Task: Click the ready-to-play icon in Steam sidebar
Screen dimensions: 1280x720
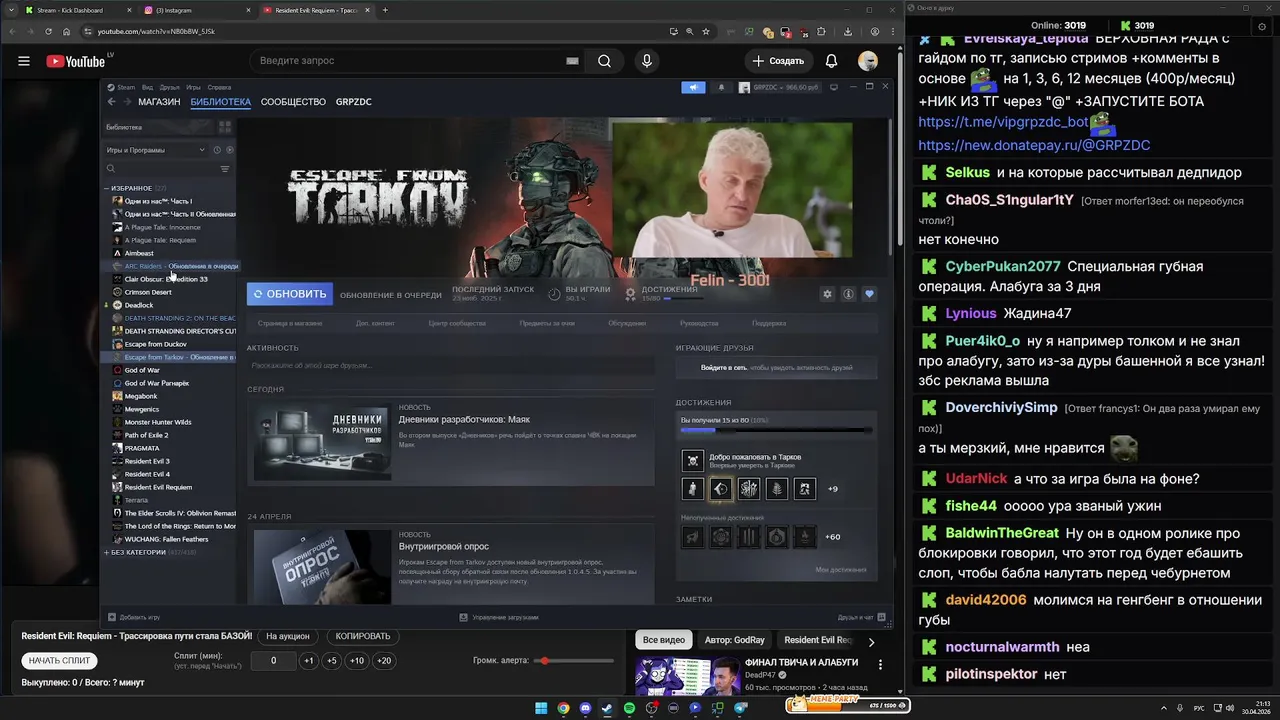Action: [229, 150]
